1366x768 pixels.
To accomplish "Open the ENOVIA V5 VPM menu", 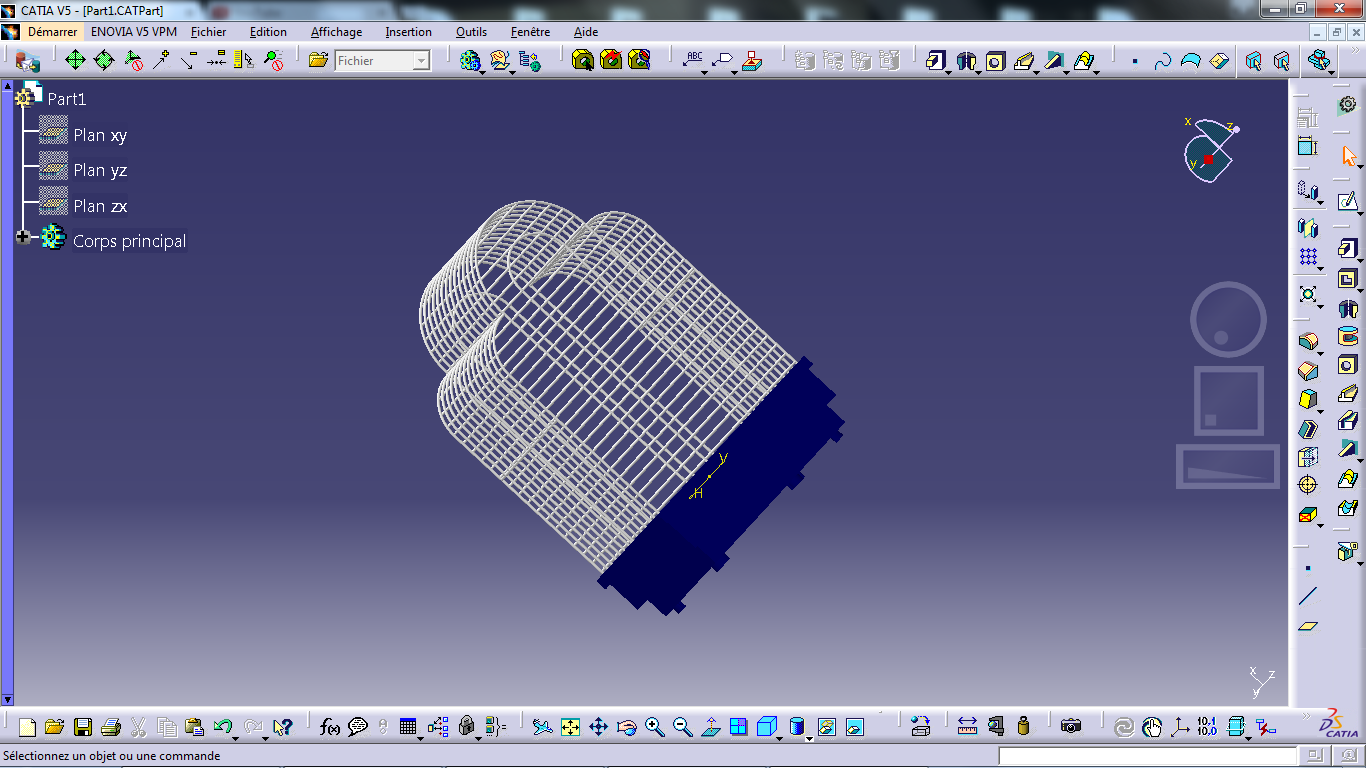I will coord(134,32).
